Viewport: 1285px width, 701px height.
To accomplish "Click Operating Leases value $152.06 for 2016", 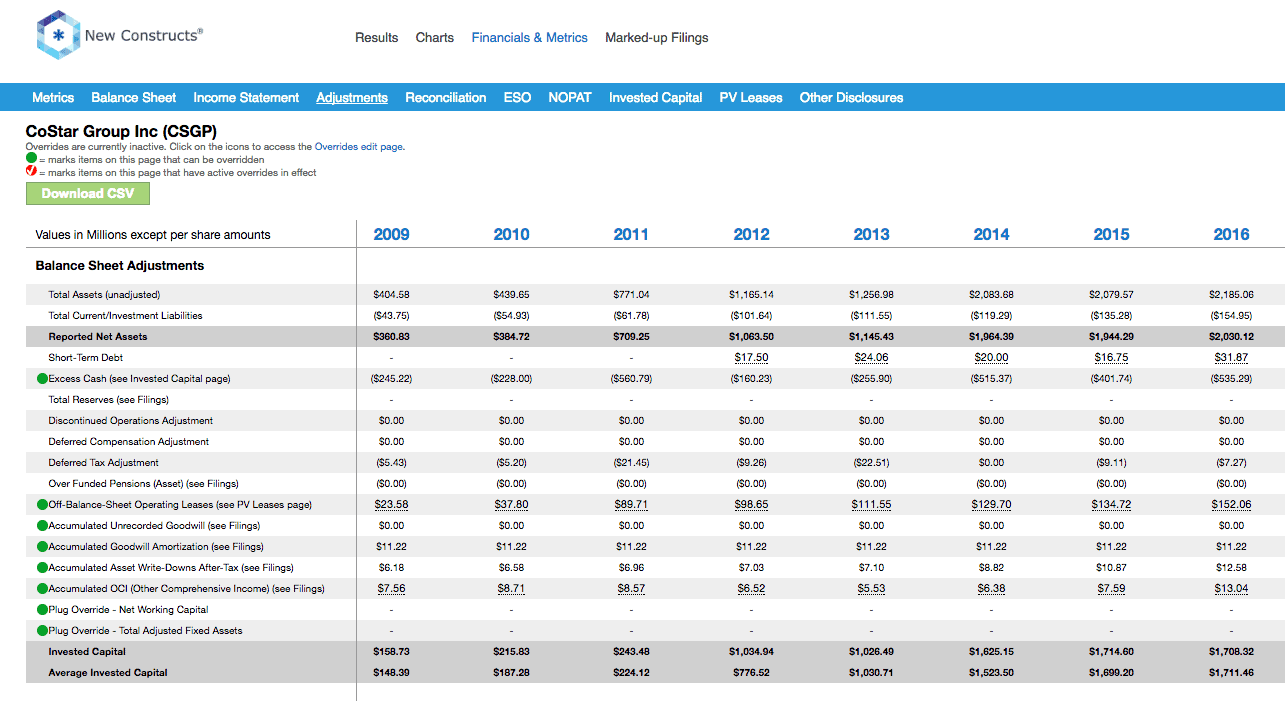I will pyautogui.click(x=1231, y=505).
